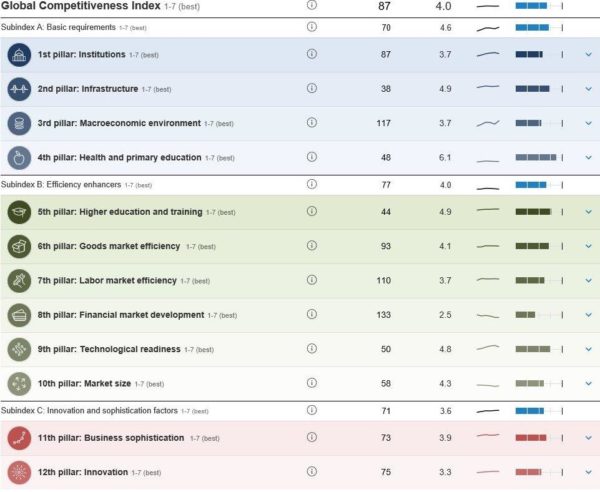600x492 pixels.
Task: Click Subindex A Basic requirements heading
Action: pyautogui.click(x=58, y=27)
